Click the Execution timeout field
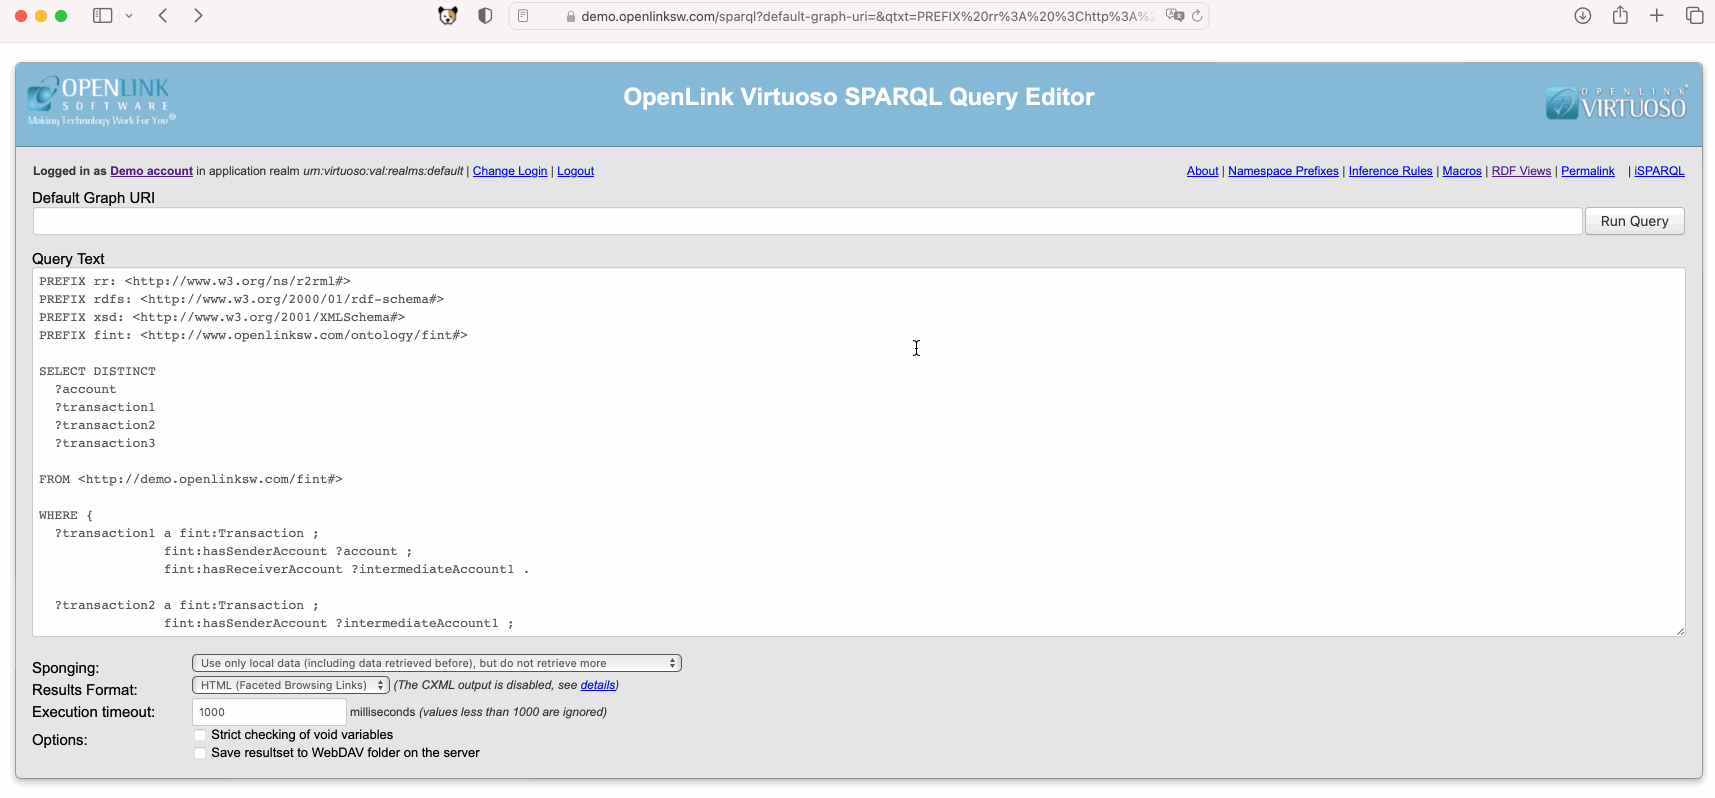The width and height of the screenshot is (1715, 798). (x=269, y=712)
